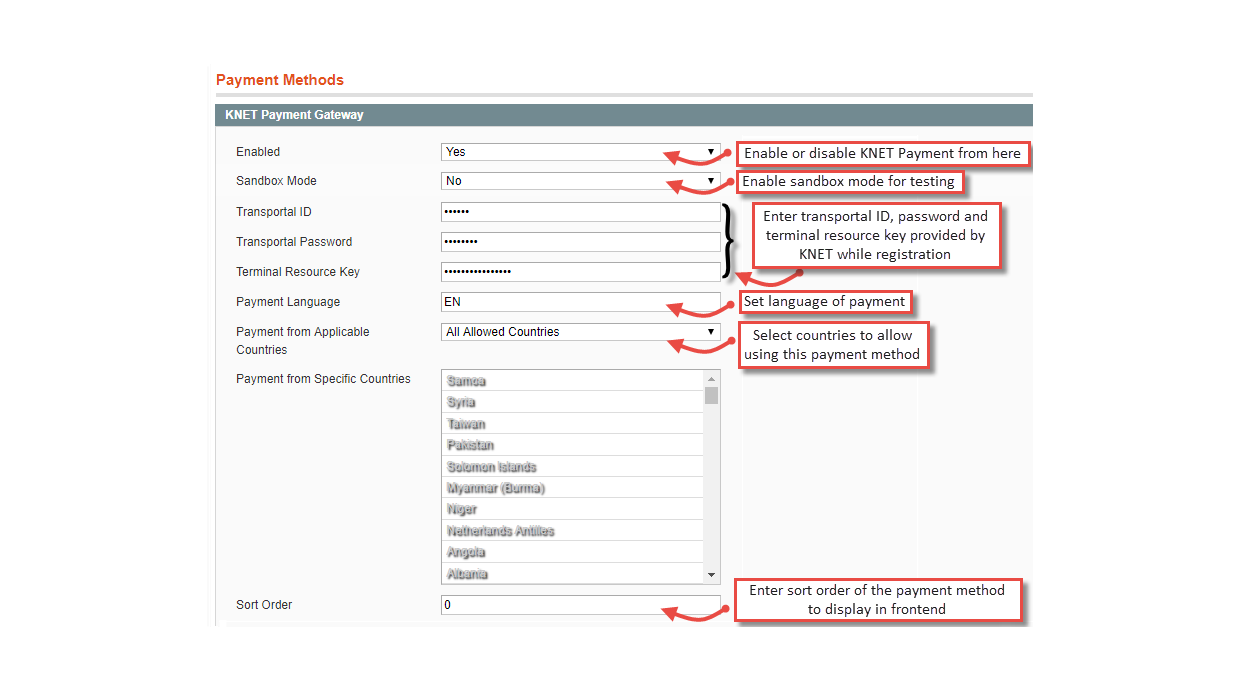
Task: Open Payment from Applicable Countries dropdown
Action: 580,332
